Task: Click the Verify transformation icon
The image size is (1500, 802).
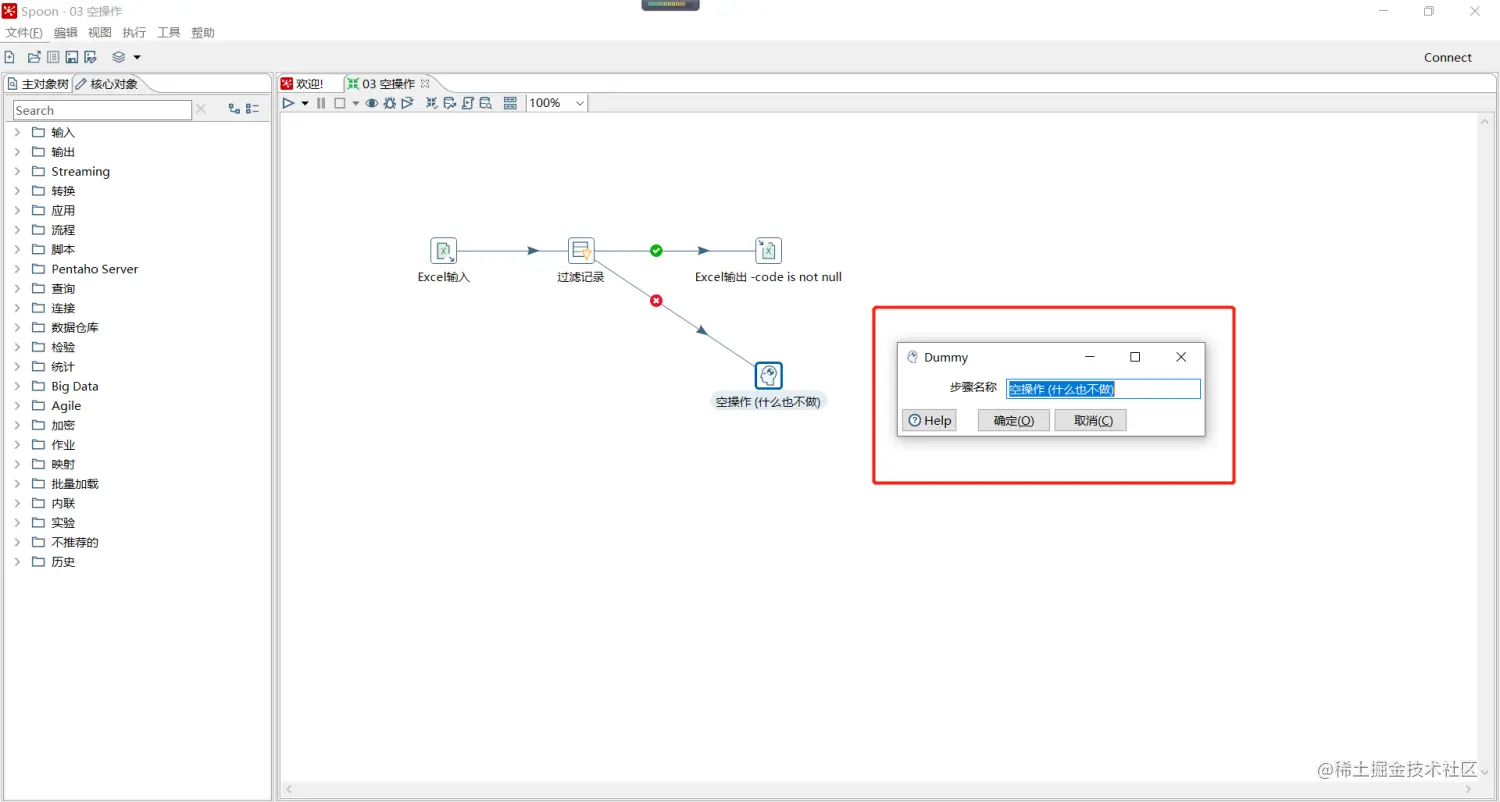Action: pyautogui.click(x=432, y=103)
